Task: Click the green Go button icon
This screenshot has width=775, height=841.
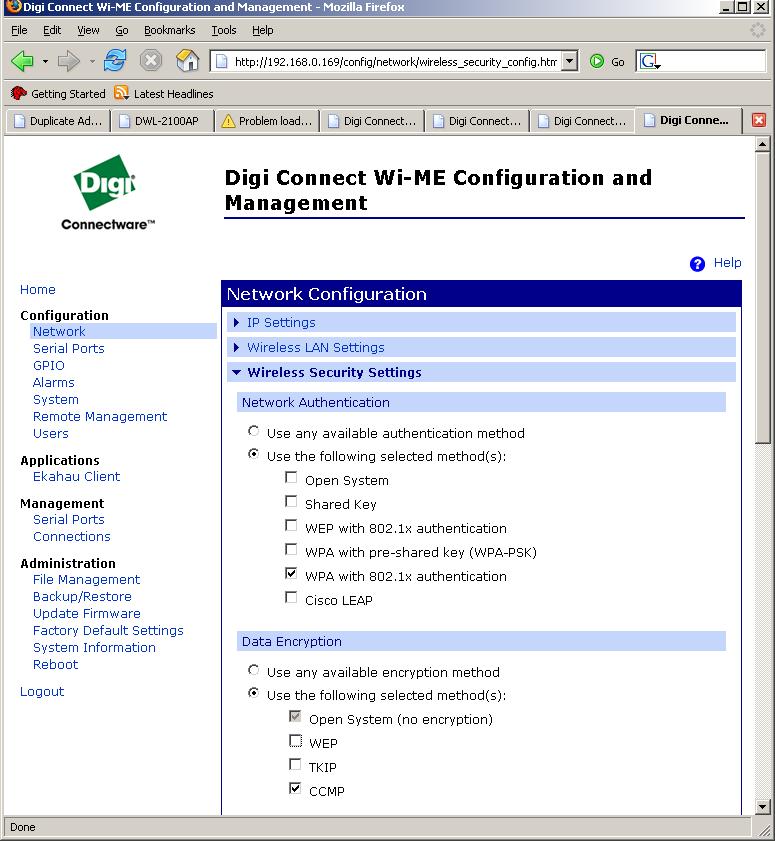Action: (598, 62)
